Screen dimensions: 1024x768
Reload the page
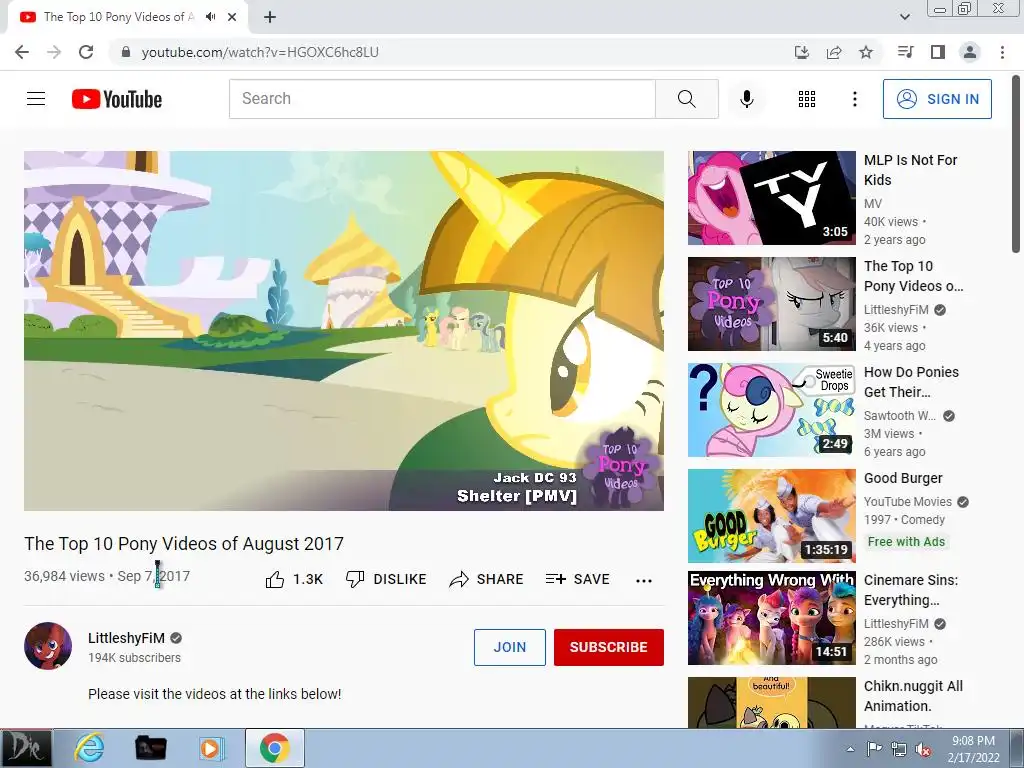[86, 52]
